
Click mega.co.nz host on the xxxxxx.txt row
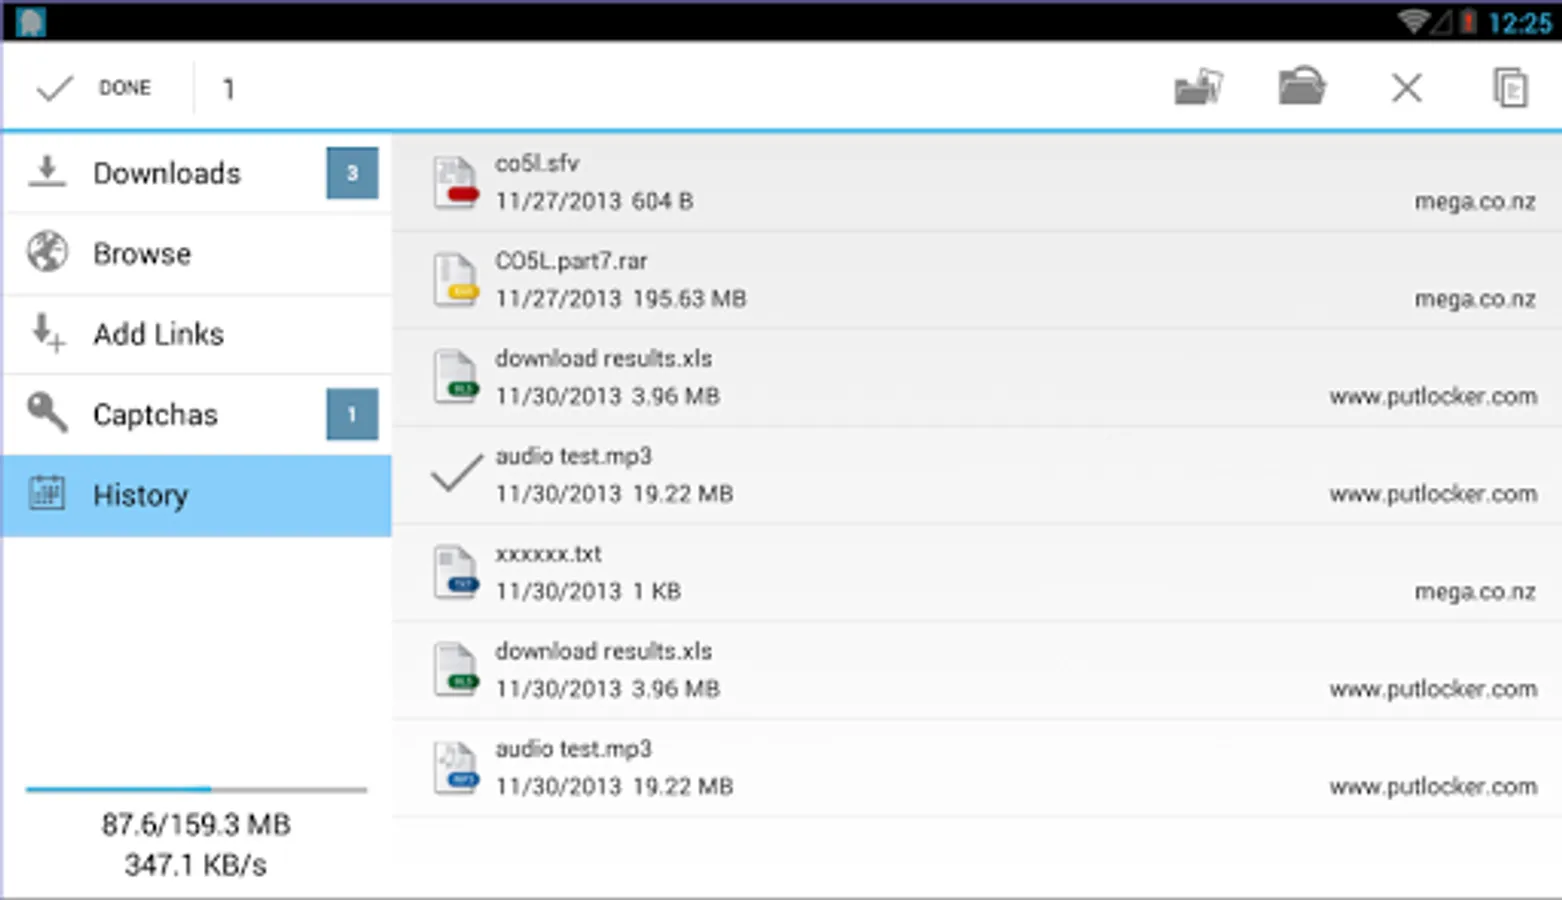click(x=1475, y=592)
